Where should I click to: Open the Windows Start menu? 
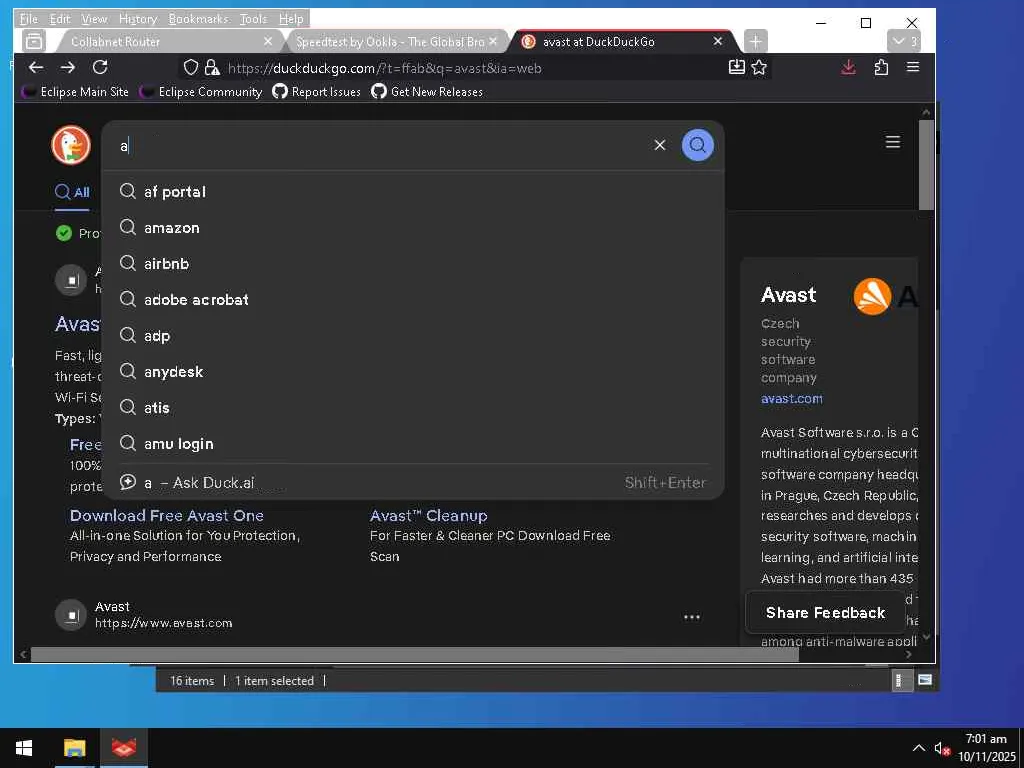(24, 748)
